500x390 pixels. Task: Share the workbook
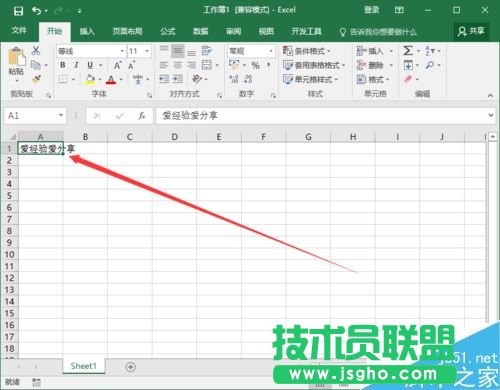pos(471,31)
